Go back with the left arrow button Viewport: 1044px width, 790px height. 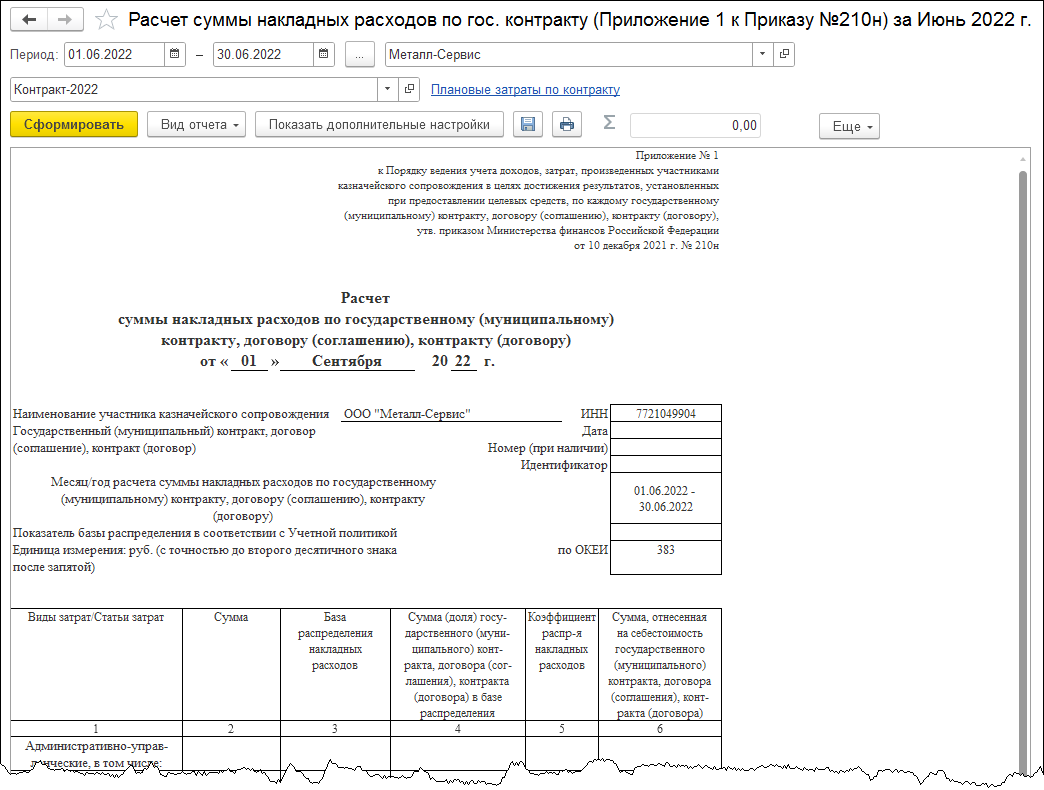coord(29,19)
